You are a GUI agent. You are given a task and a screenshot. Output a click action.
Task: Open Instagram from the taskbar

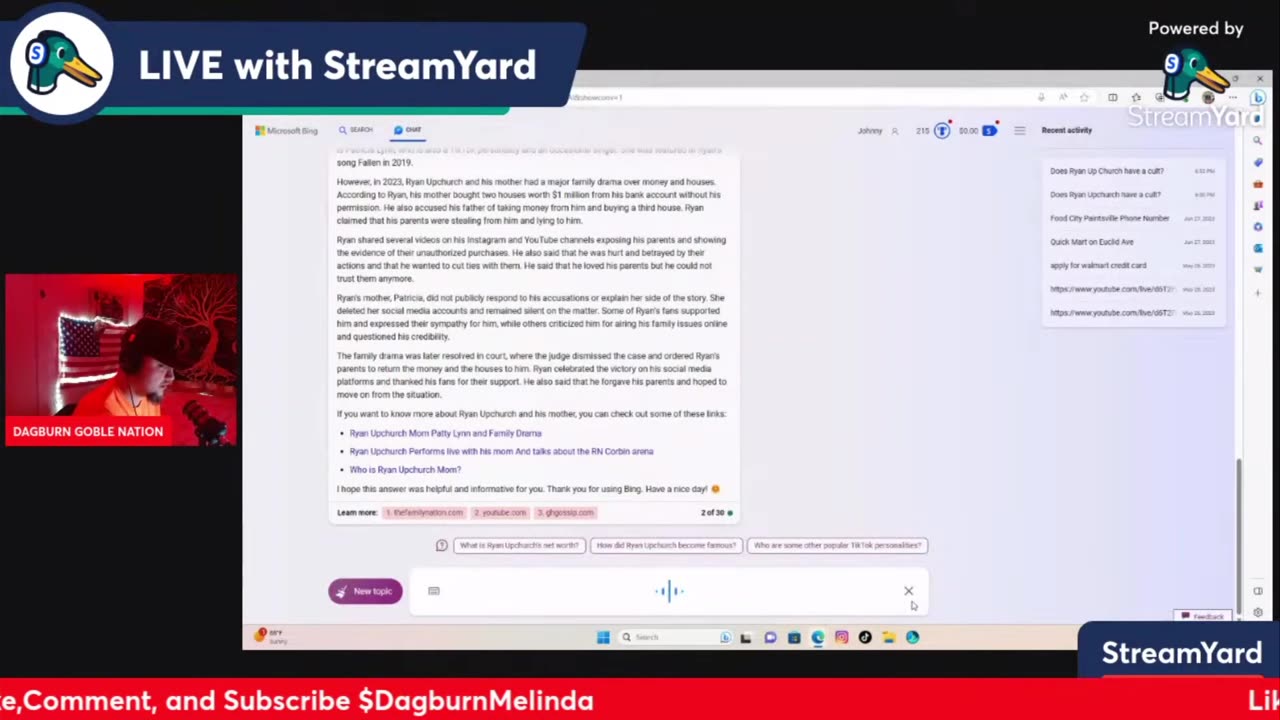coord(842,637)
